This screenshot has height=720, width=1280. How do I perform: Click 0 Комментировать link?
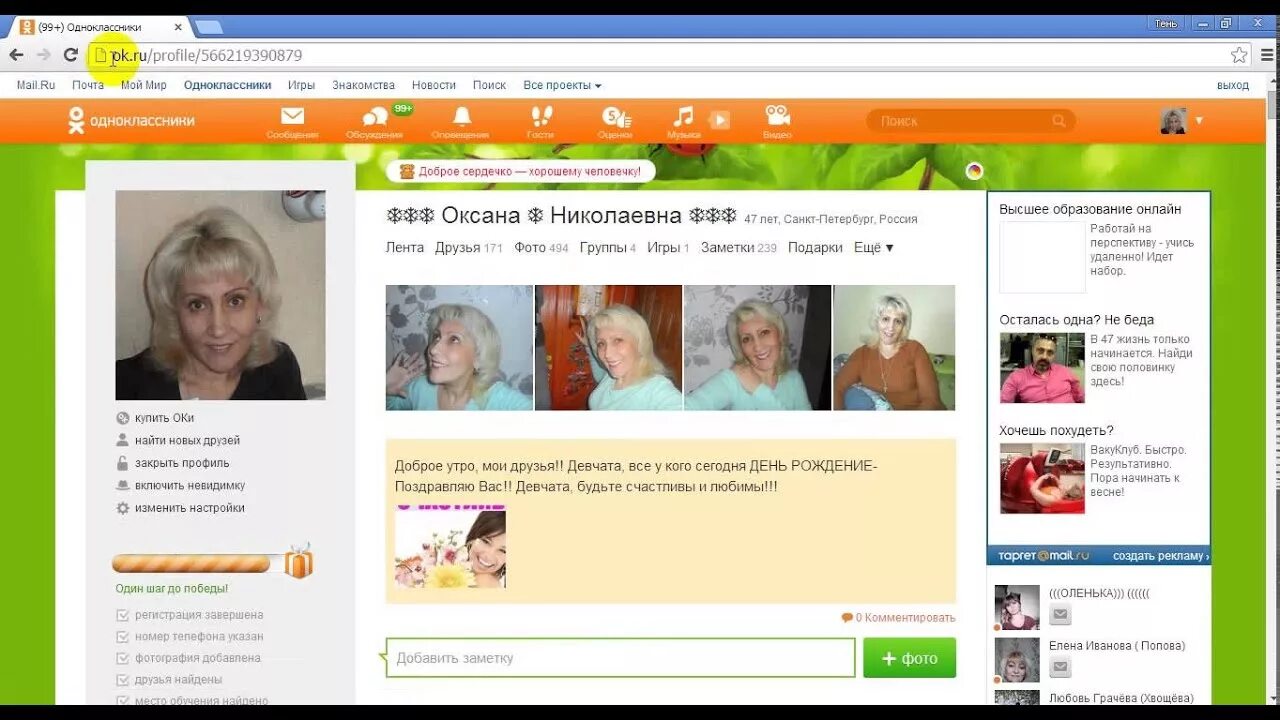[898, 618]
